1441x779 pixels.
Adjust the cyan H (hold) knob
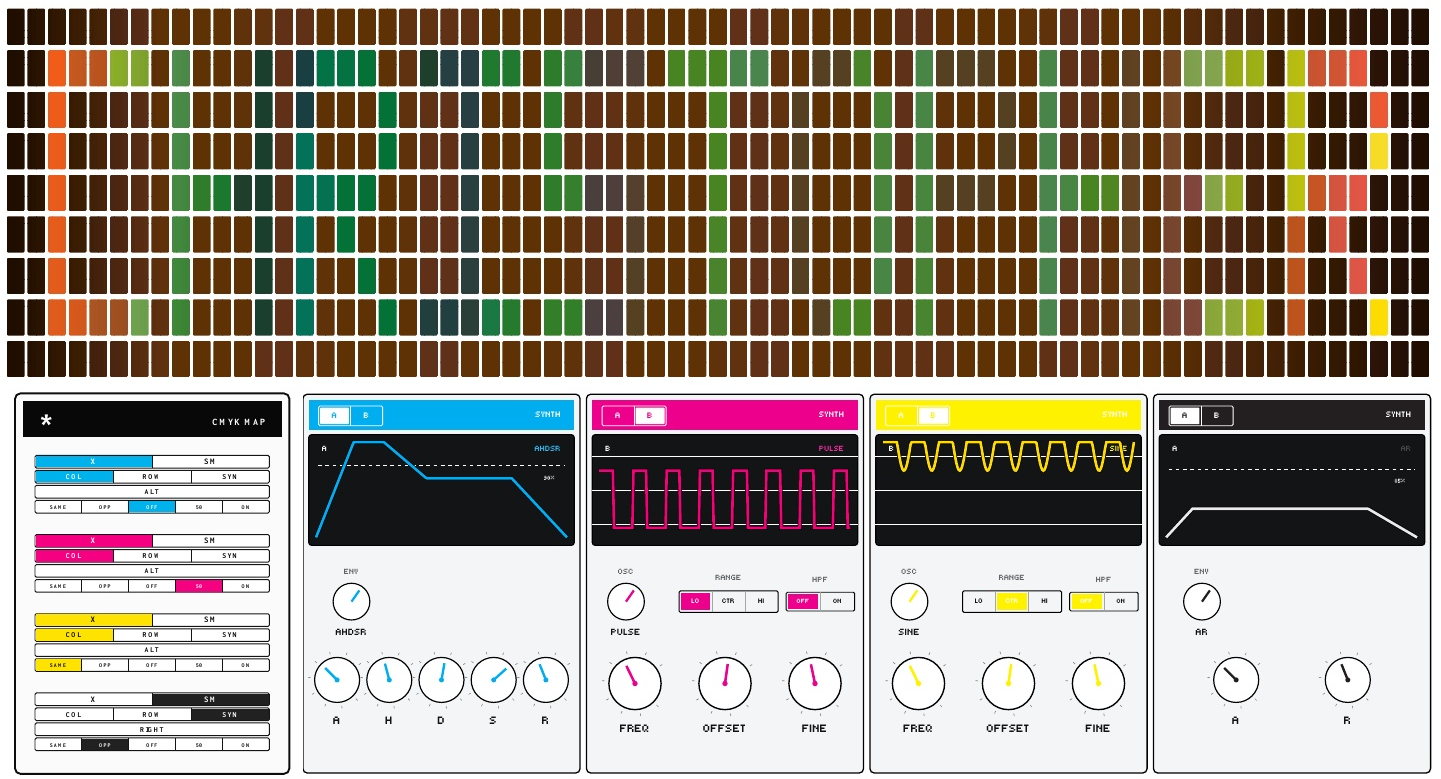click(389, 680)
